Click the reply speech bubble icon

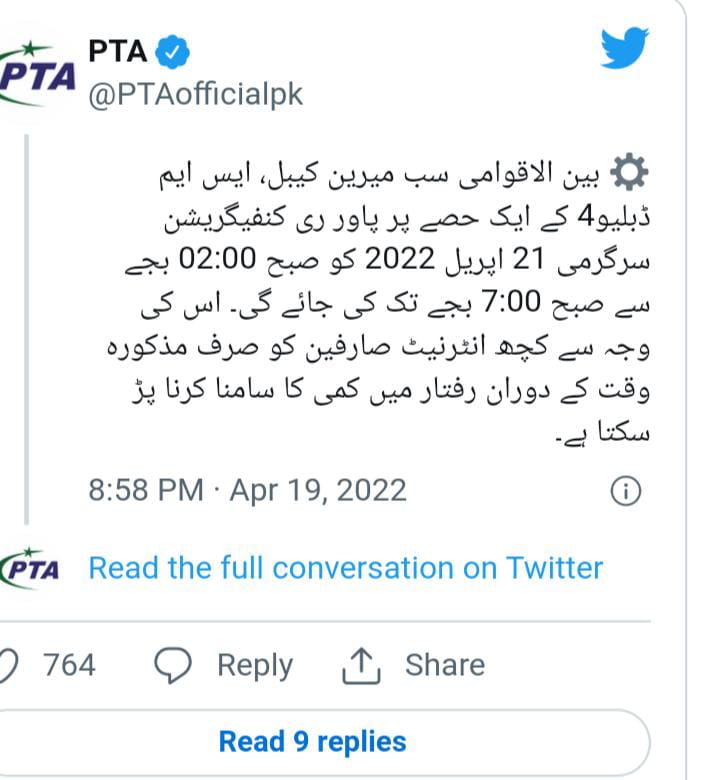click(175, 665)
